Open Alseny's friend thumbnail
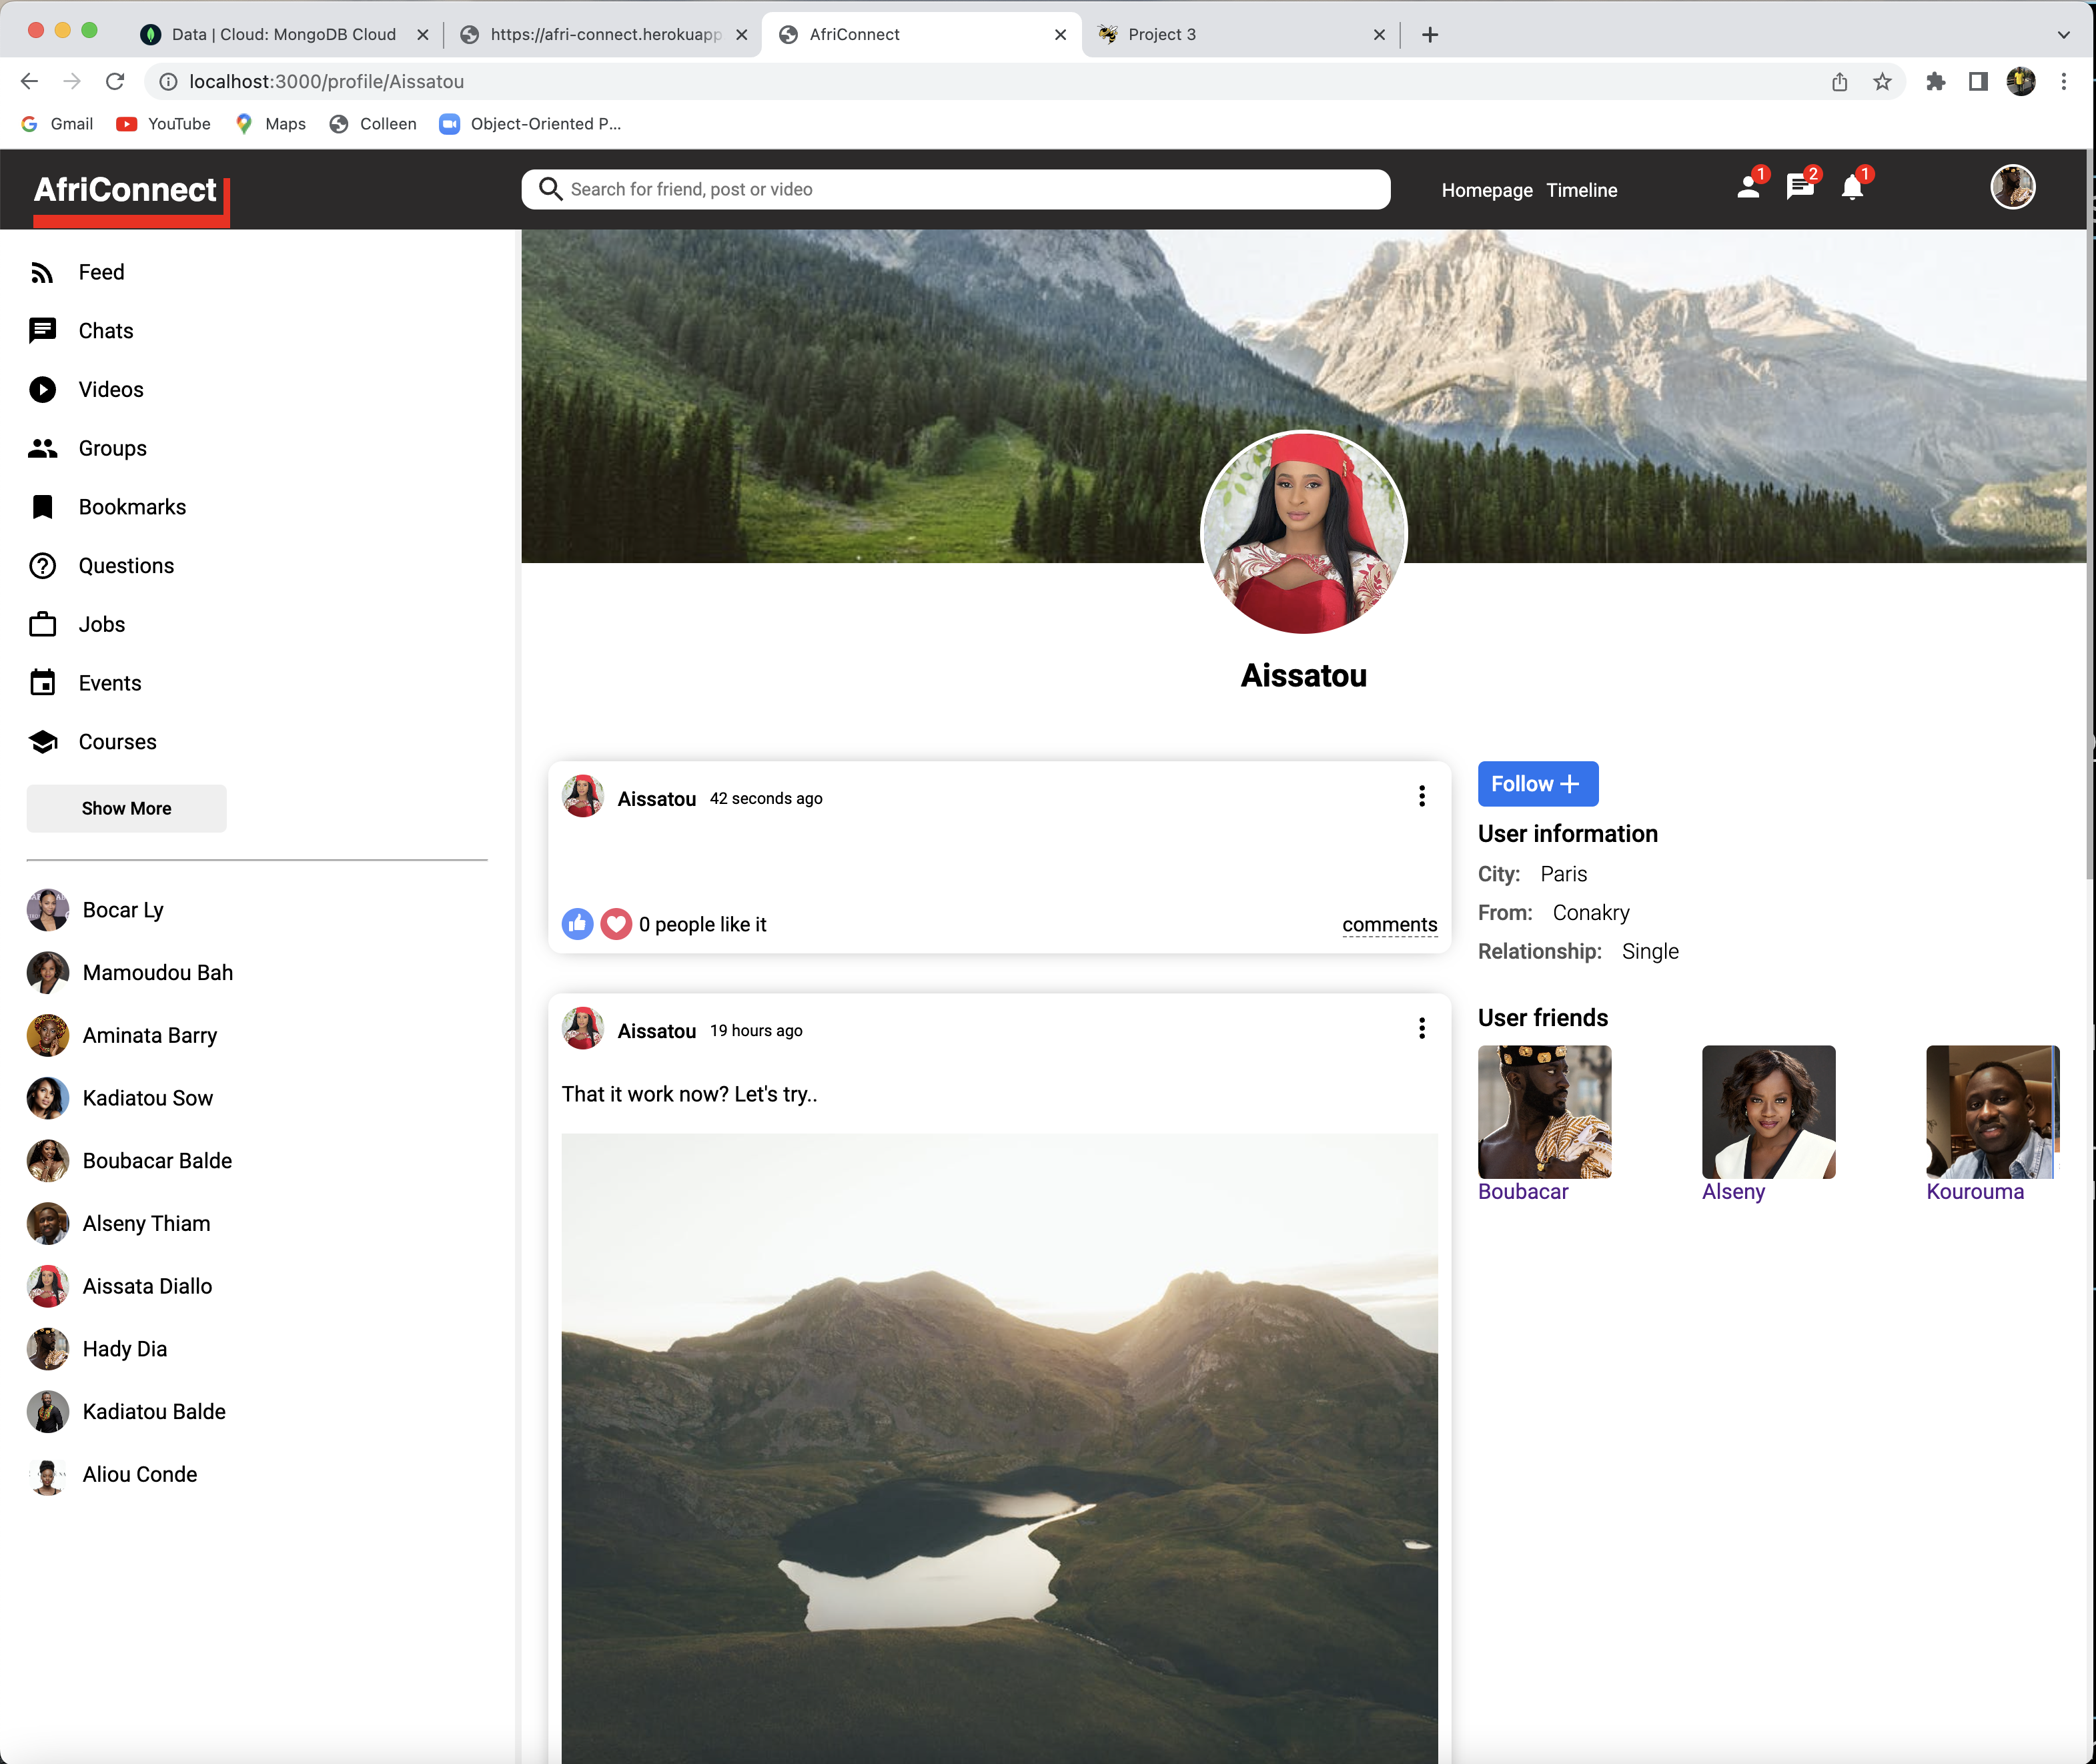Screen dimensions: 2096x1764 [x=1768, y=1112]
